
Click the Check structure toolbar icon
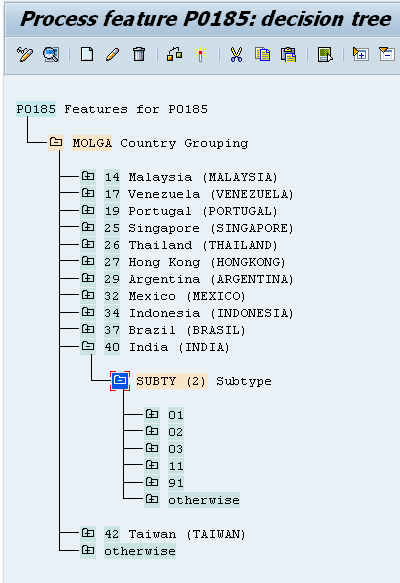pyautogui.click(x=174, y=54)
